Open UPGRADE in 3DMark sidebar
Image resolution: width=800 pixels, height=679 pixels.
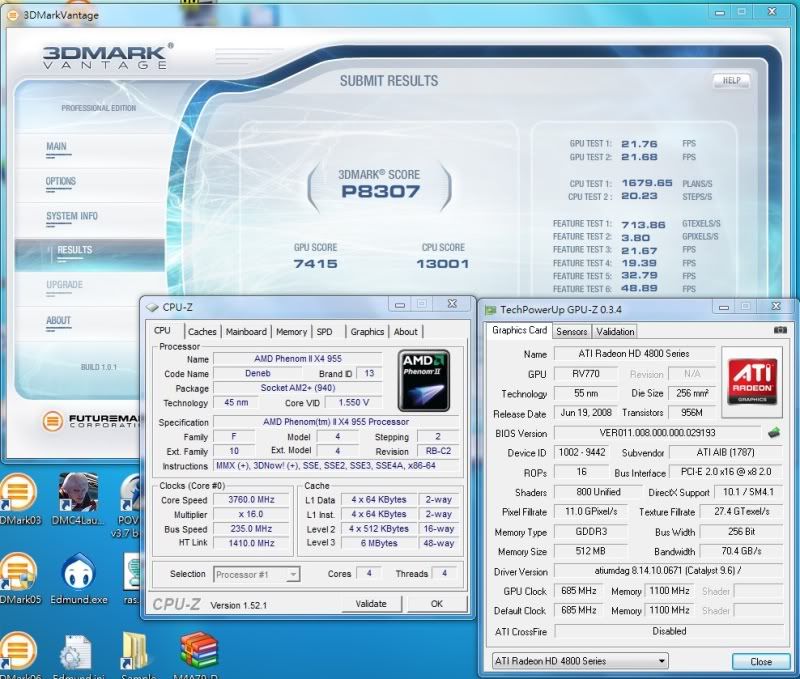pyautogui.click(x=64, y=285)
